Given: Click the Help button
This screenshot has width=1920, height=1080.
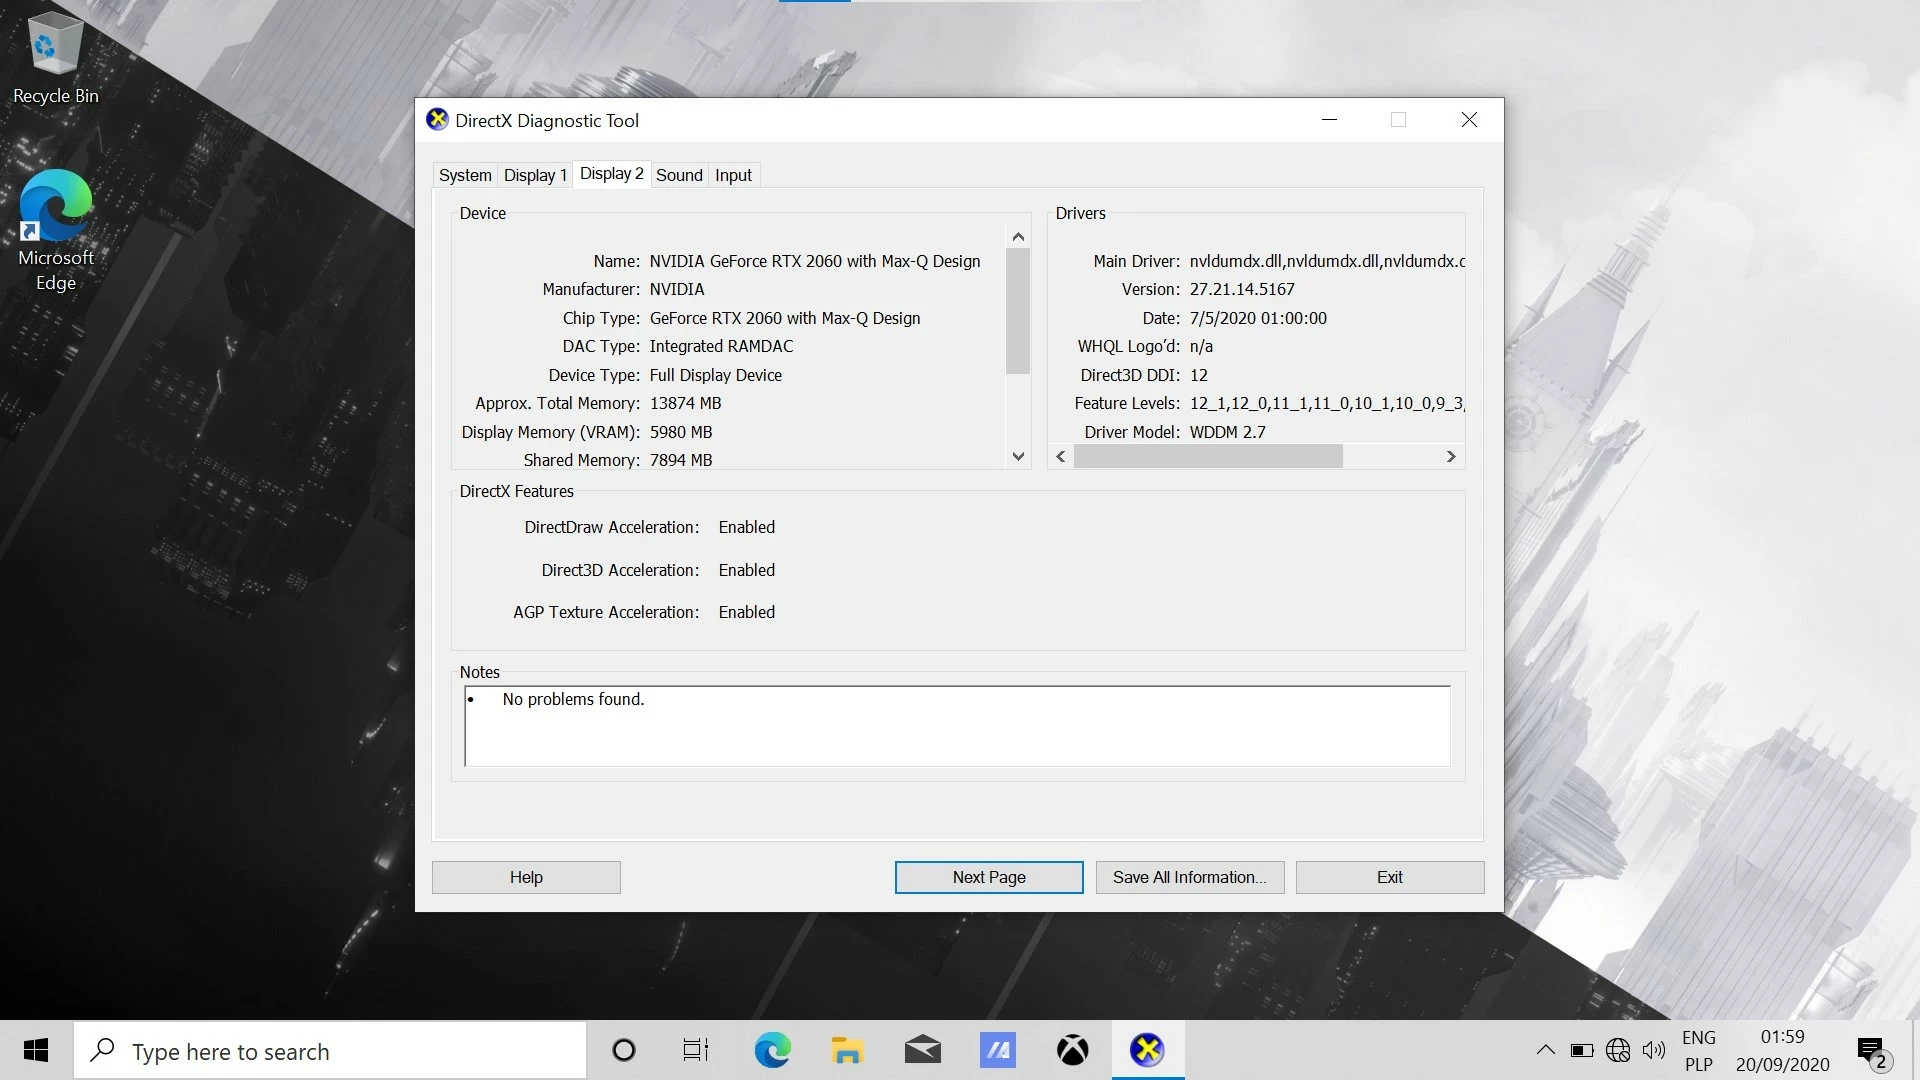Looking at the screenshot, I should [x=526, y=877].
